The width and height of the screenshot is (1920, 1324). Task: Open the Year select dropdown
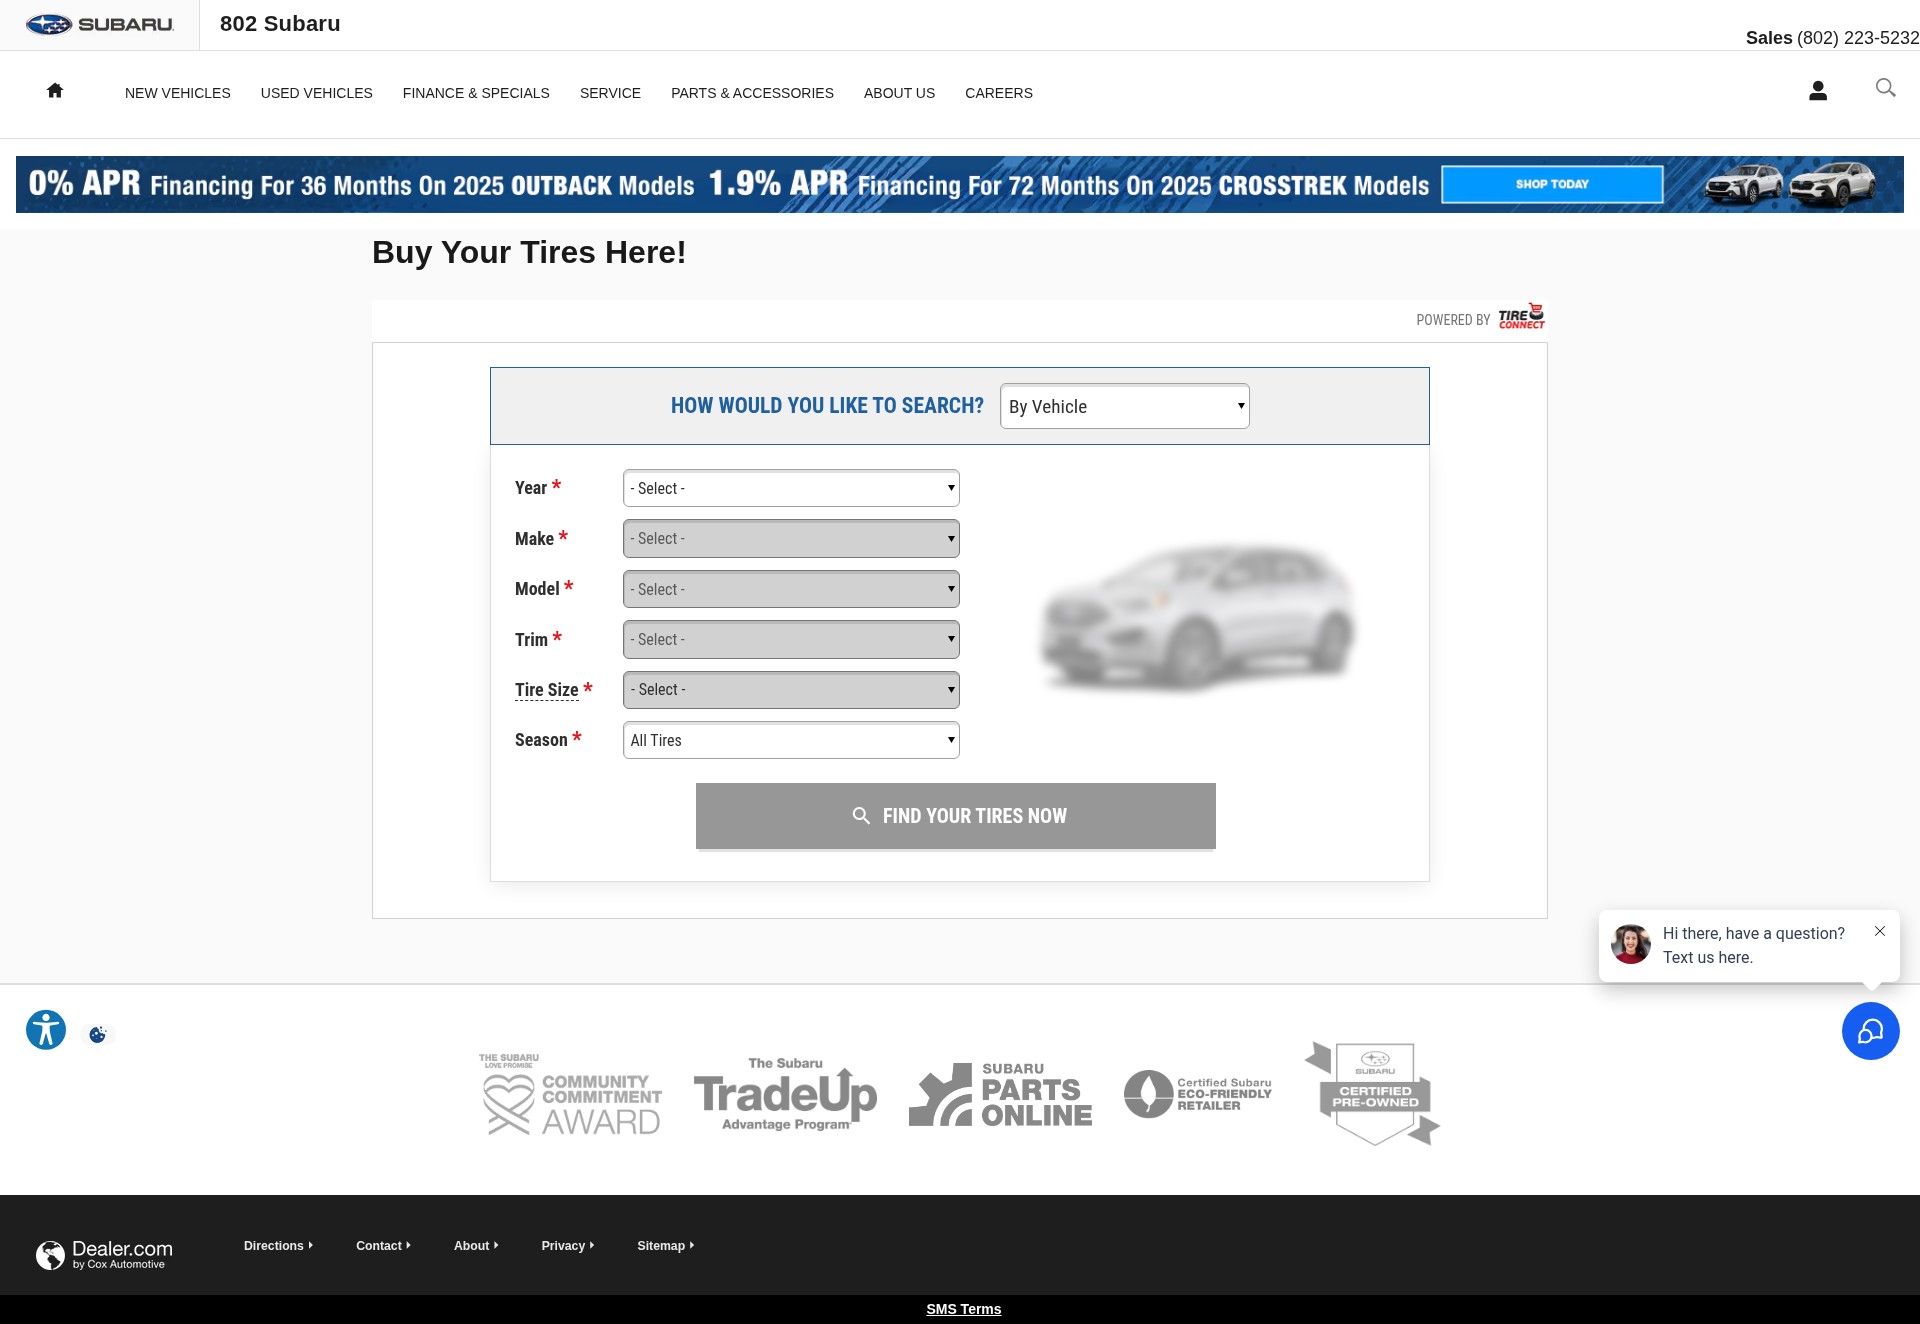tap(791, 488)
